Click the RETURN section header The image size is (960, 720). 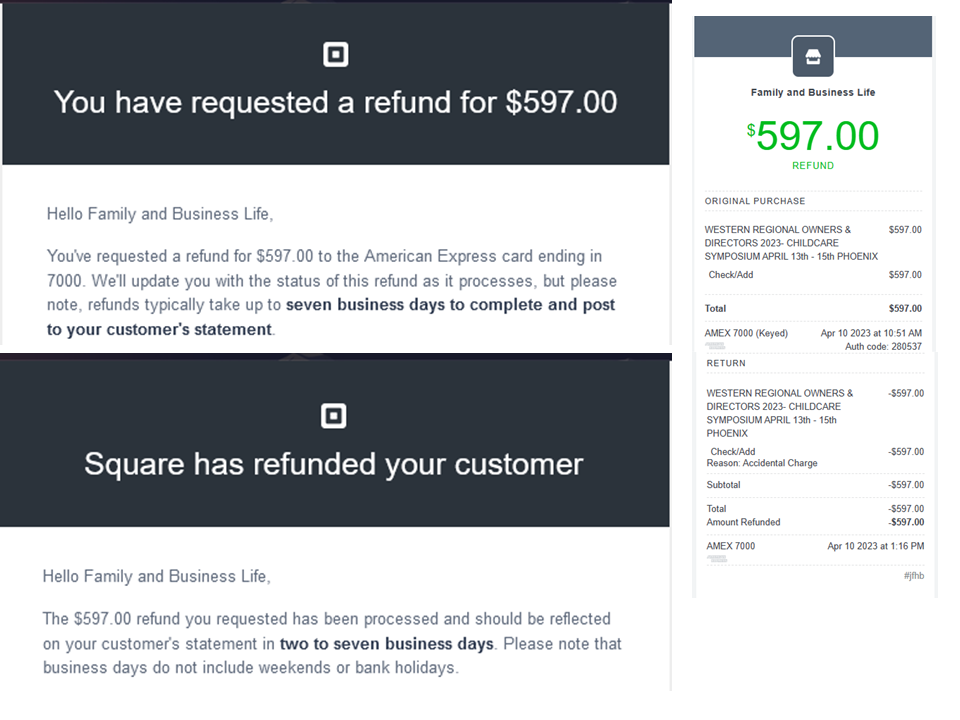click(726, 363)
